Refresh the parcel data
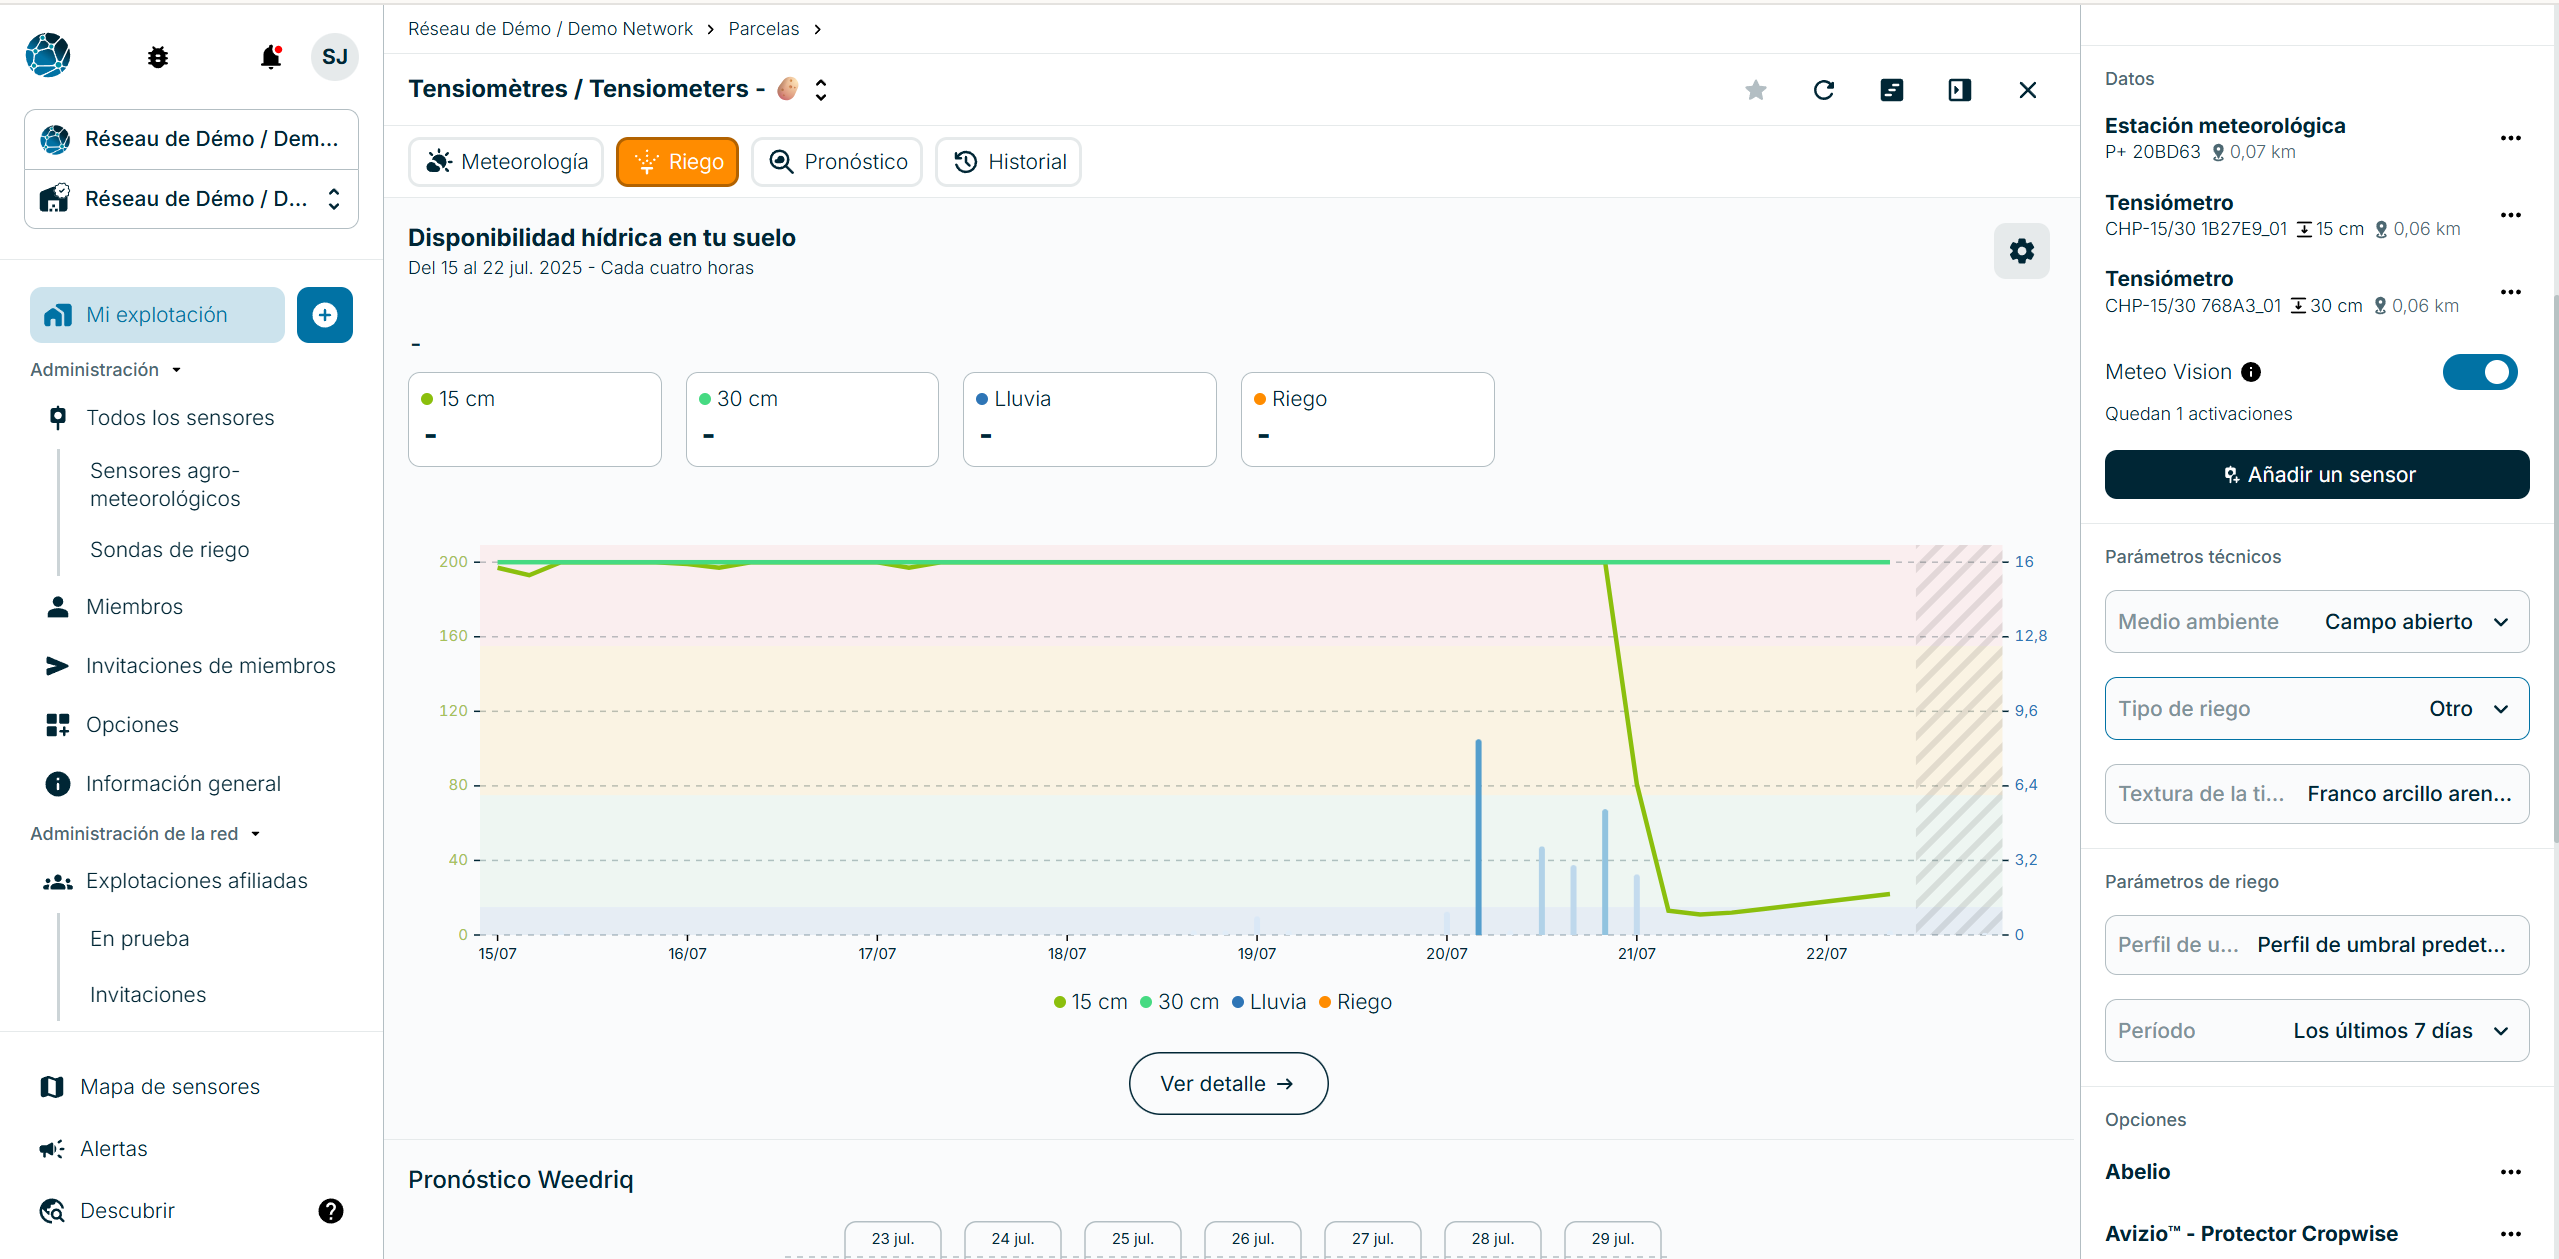Image resolution: width=2559 pixels, height=1259 pixels. tap(1824, 90)
